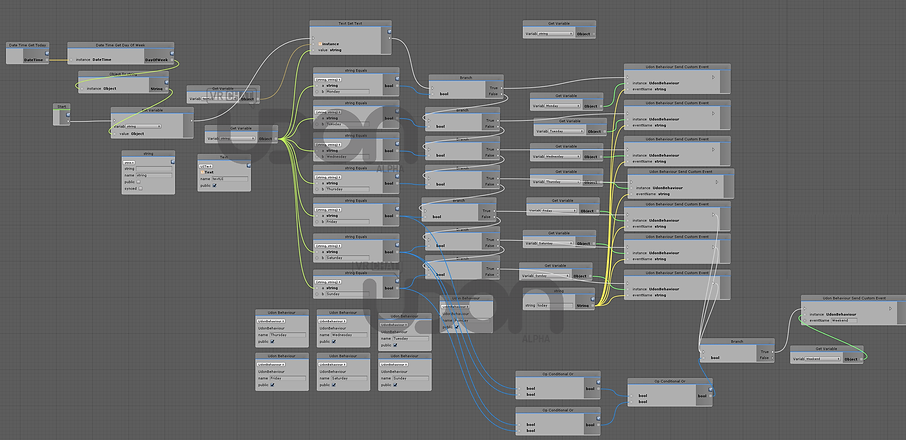Uncheck public on the Thursday Udon Behaviour node
Screen dimensions: 906x440
click(272, 341)
